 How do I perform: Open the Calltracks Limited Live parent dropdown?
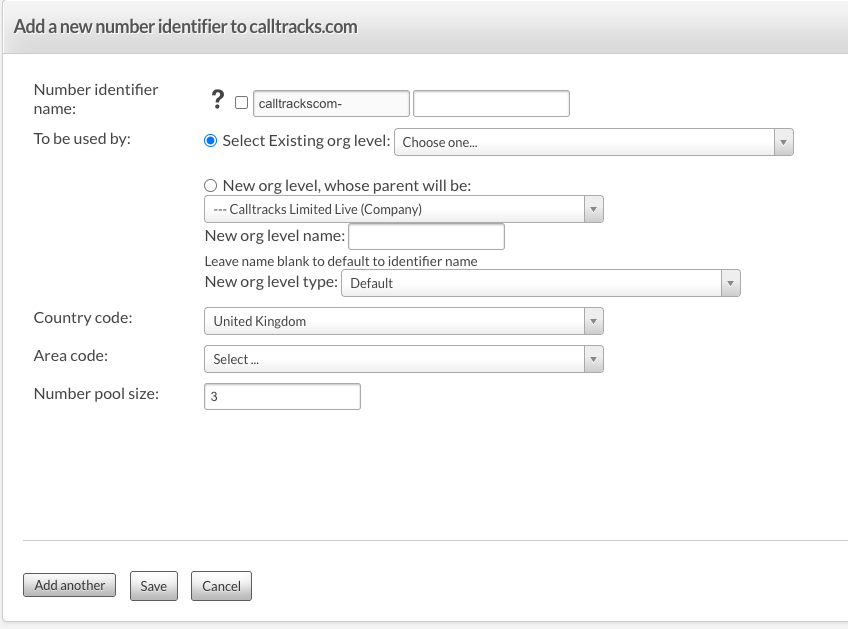(403, 209)
